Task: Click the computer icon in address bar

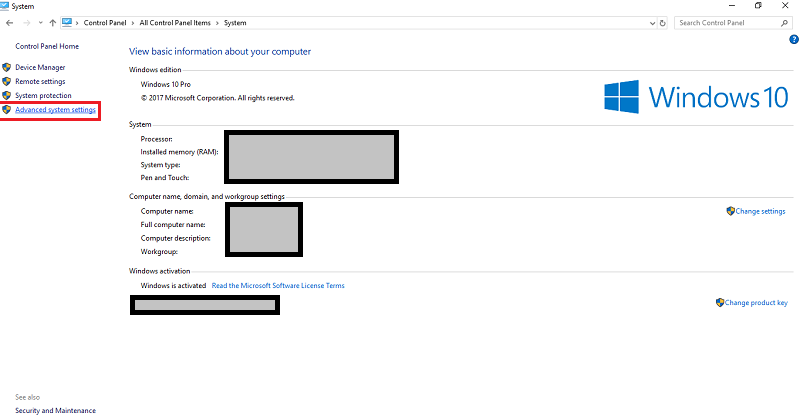Action: click(67, 22)
